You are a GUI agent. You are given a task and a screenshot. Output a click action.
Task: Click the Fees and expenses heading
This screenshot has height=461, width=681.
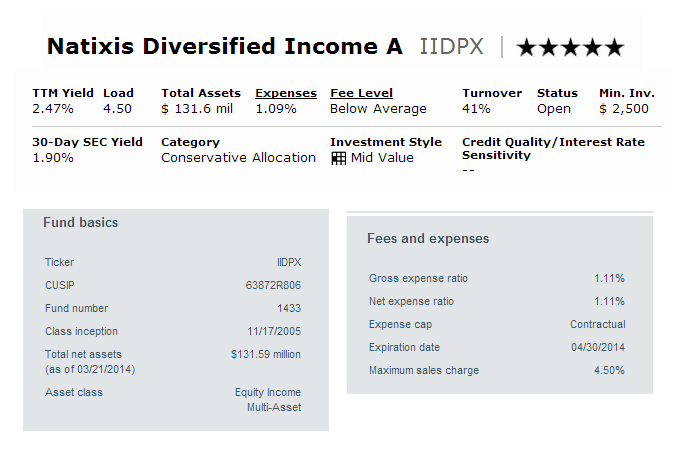point(428,239)
